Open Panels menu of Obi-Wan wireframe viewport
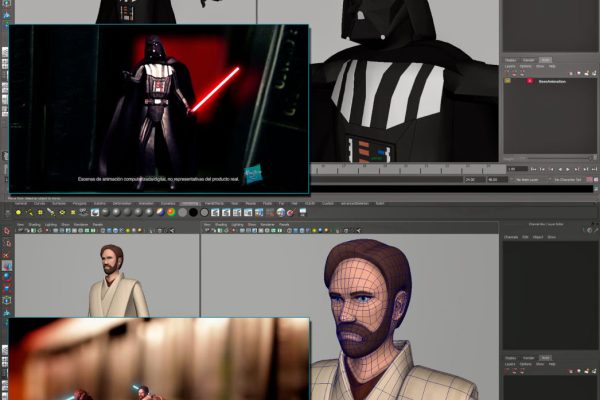Screen dimensions: 600x400 coord(284,225)
